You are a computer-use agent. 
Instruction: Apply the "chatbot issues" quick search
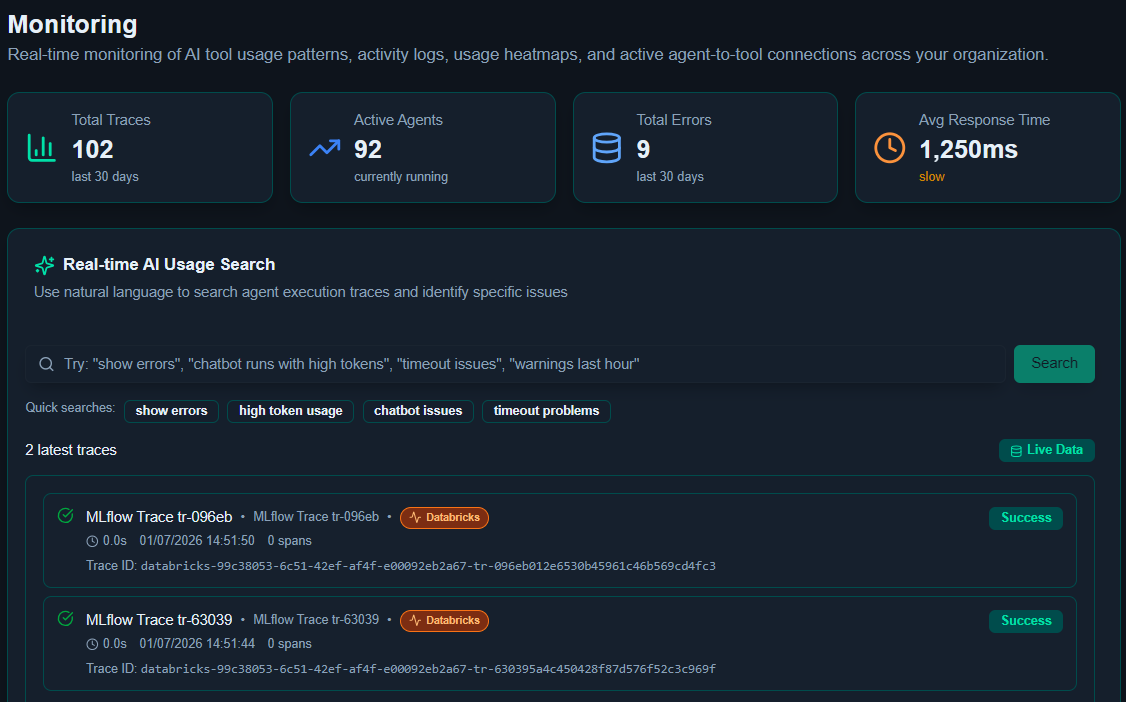pos(418,411)
